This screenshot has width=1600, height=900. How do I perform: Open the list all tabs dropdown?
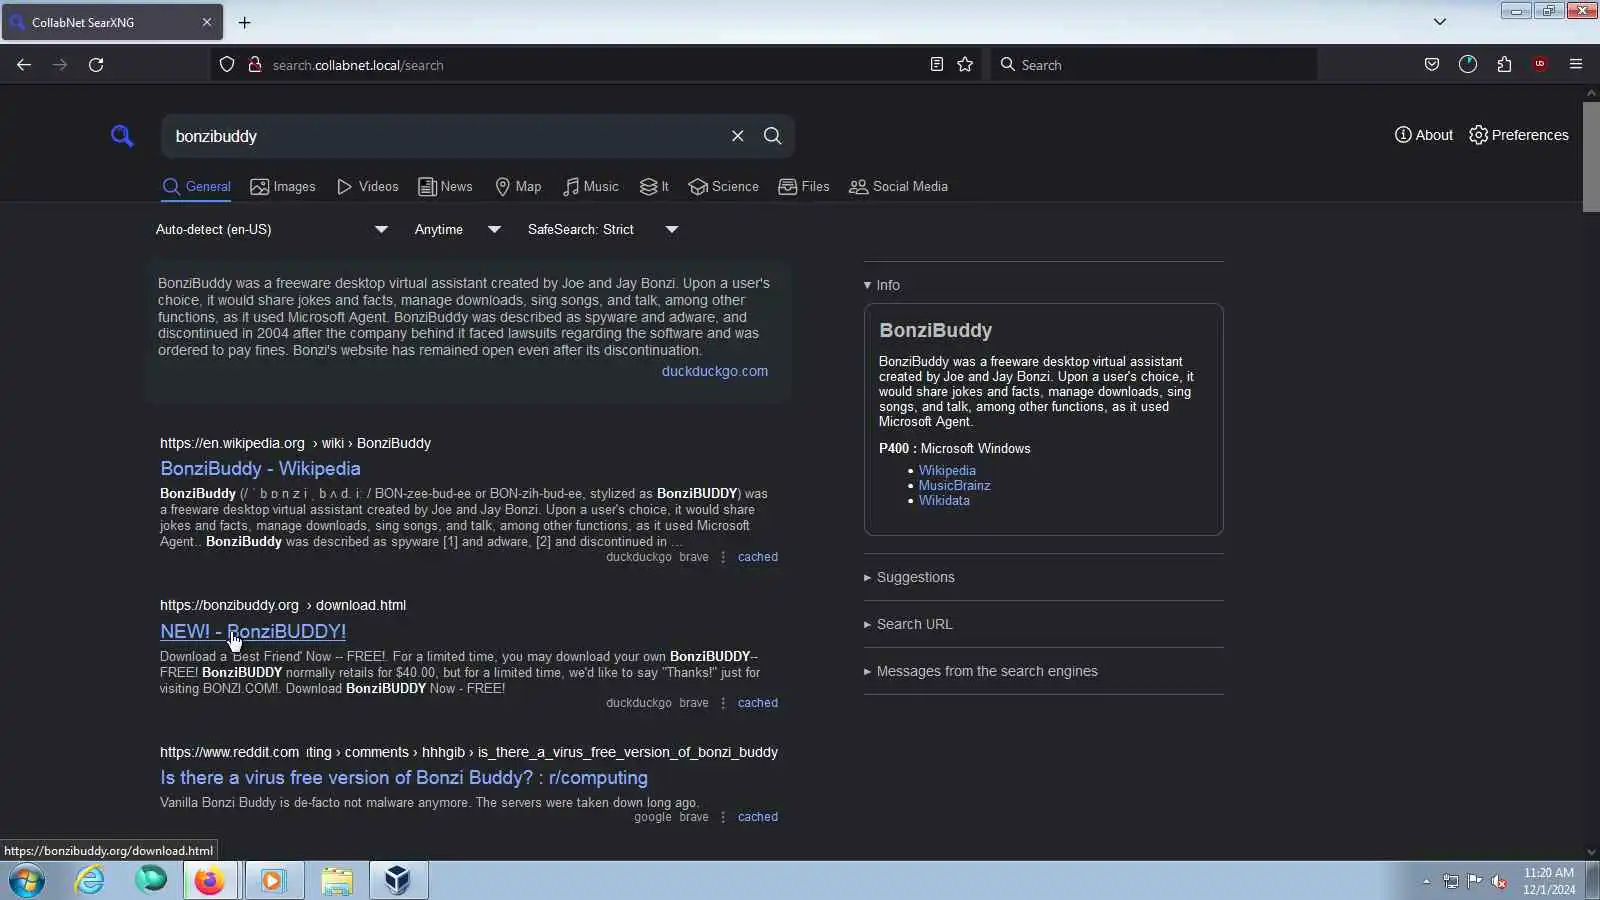tap(1440, 22)
